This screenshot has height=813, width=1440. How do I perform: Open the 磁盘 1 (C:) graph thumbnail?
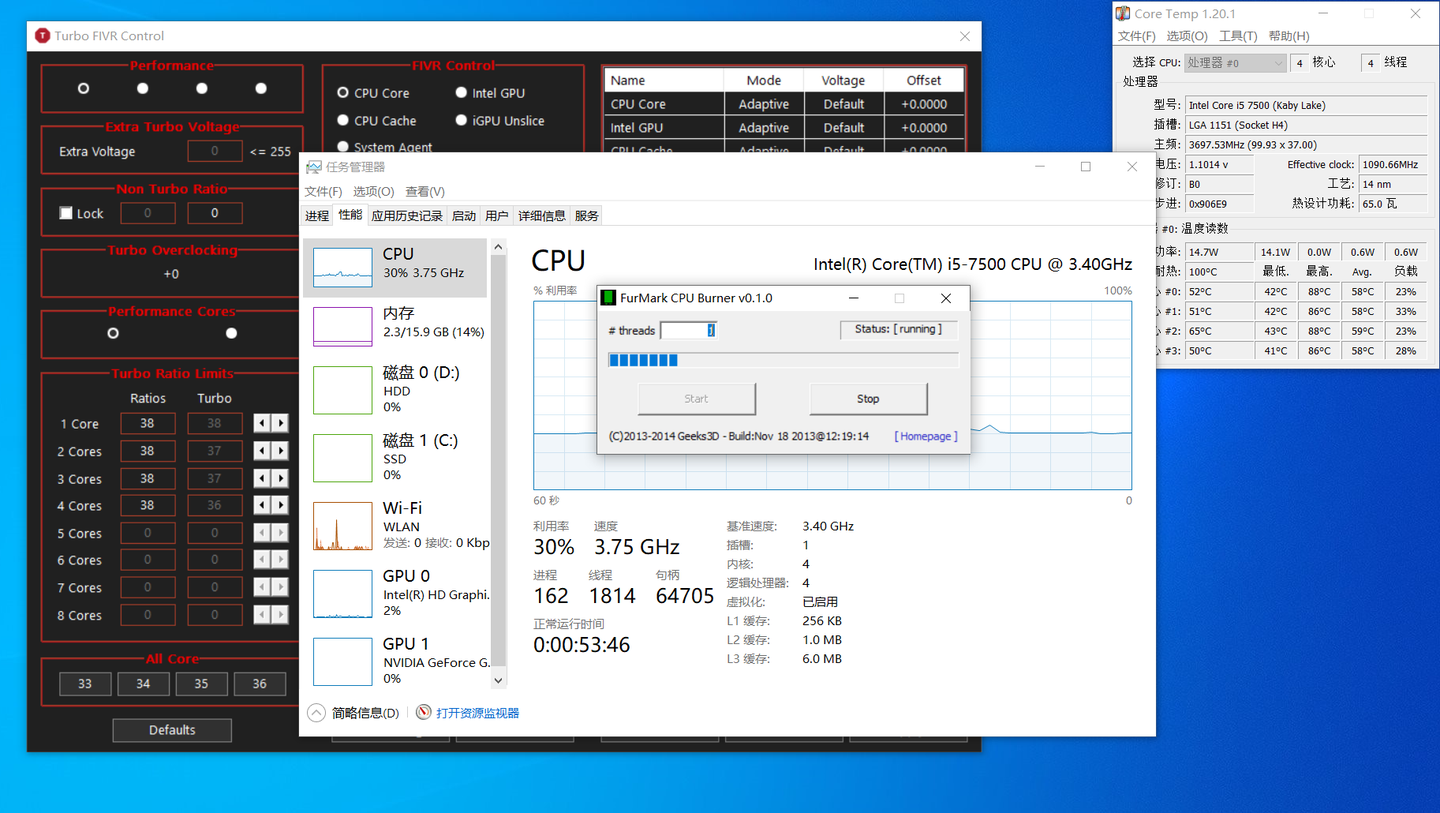point(342,458)
